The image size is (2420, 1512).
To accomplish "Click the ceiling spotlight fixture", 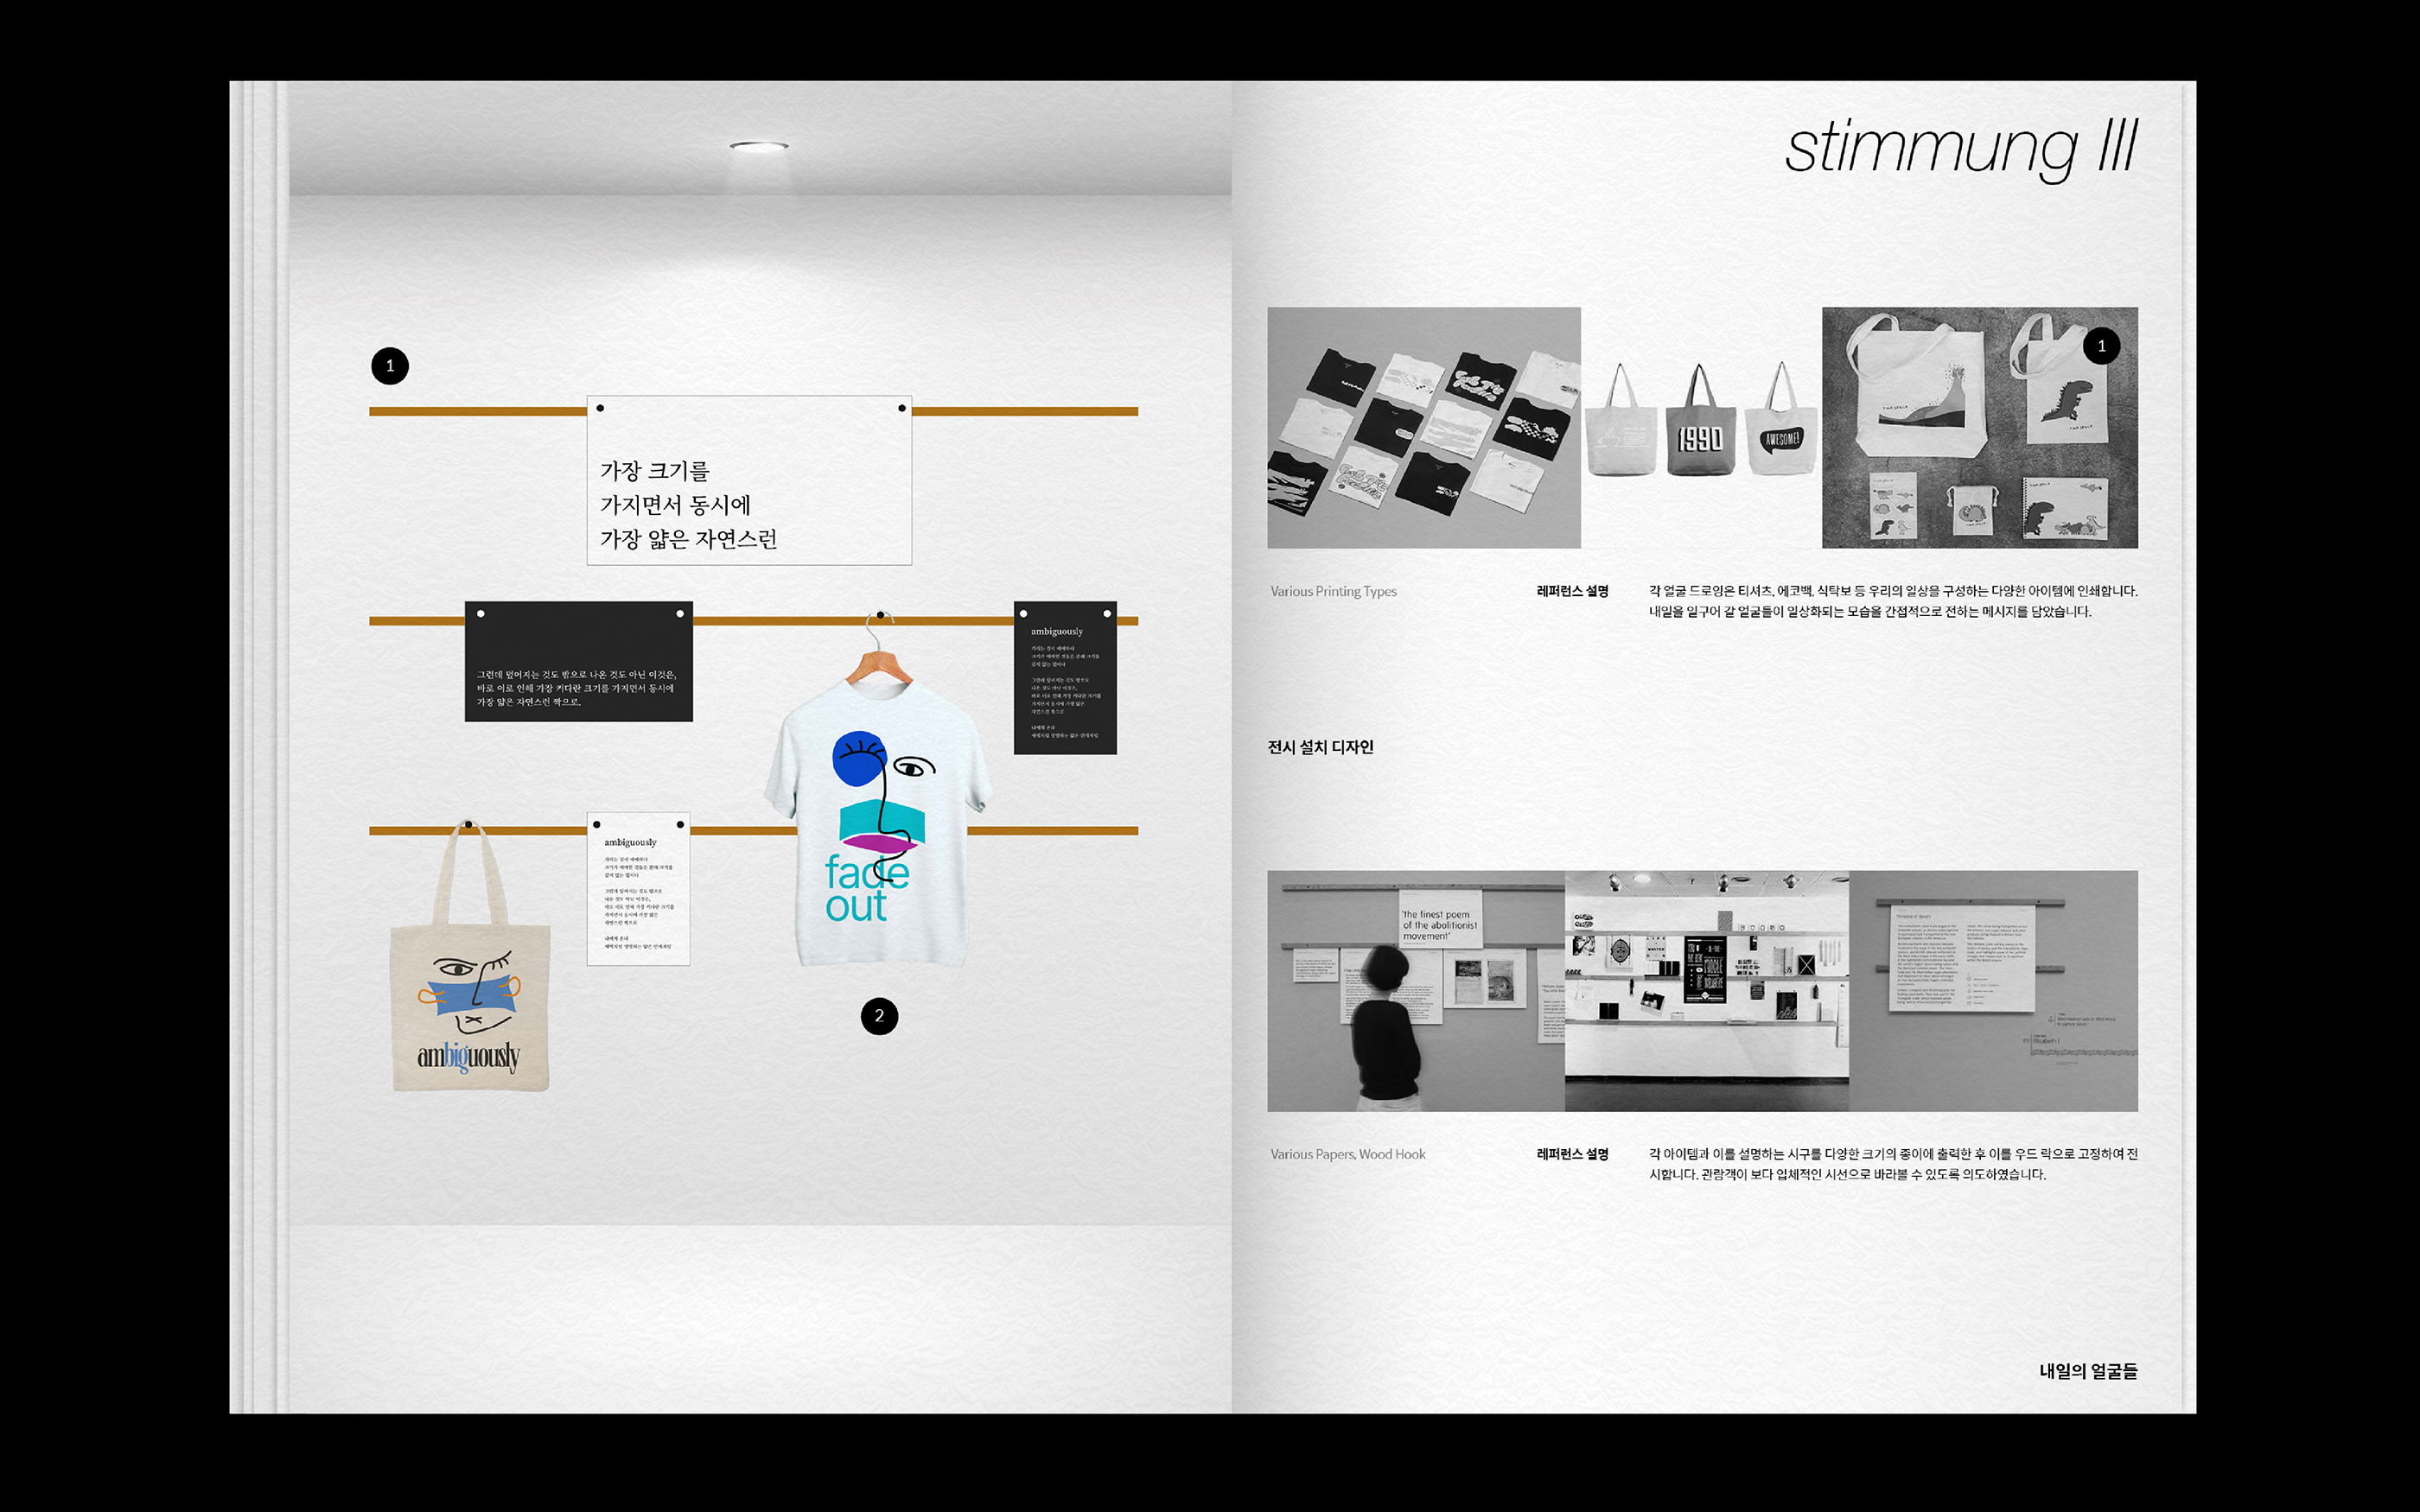I will coord(758,146).
